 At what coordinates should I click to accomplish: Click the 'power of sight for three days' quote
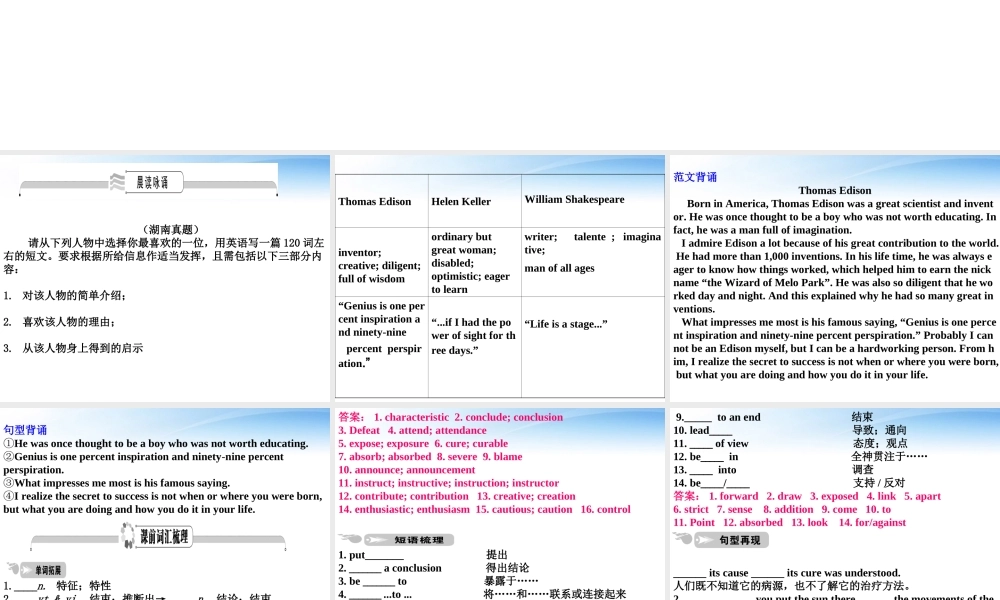click(474, 336)
